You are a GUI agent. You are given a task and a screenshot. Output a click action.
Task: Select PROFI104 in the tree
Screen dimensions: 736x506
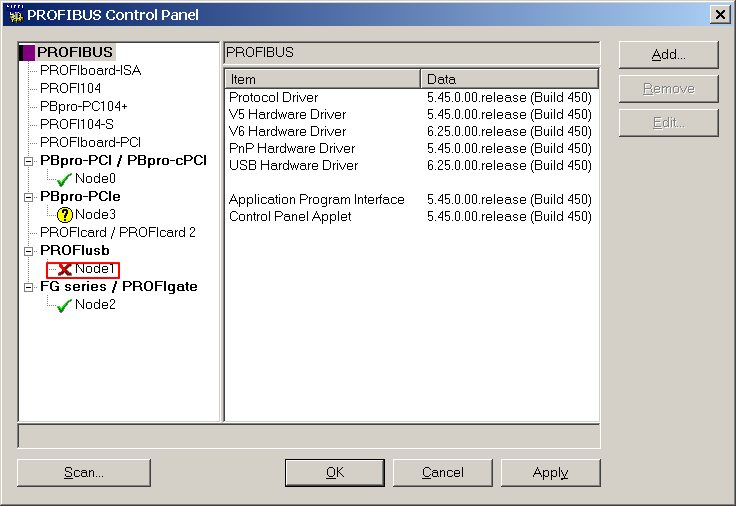[x=70, y=88]
